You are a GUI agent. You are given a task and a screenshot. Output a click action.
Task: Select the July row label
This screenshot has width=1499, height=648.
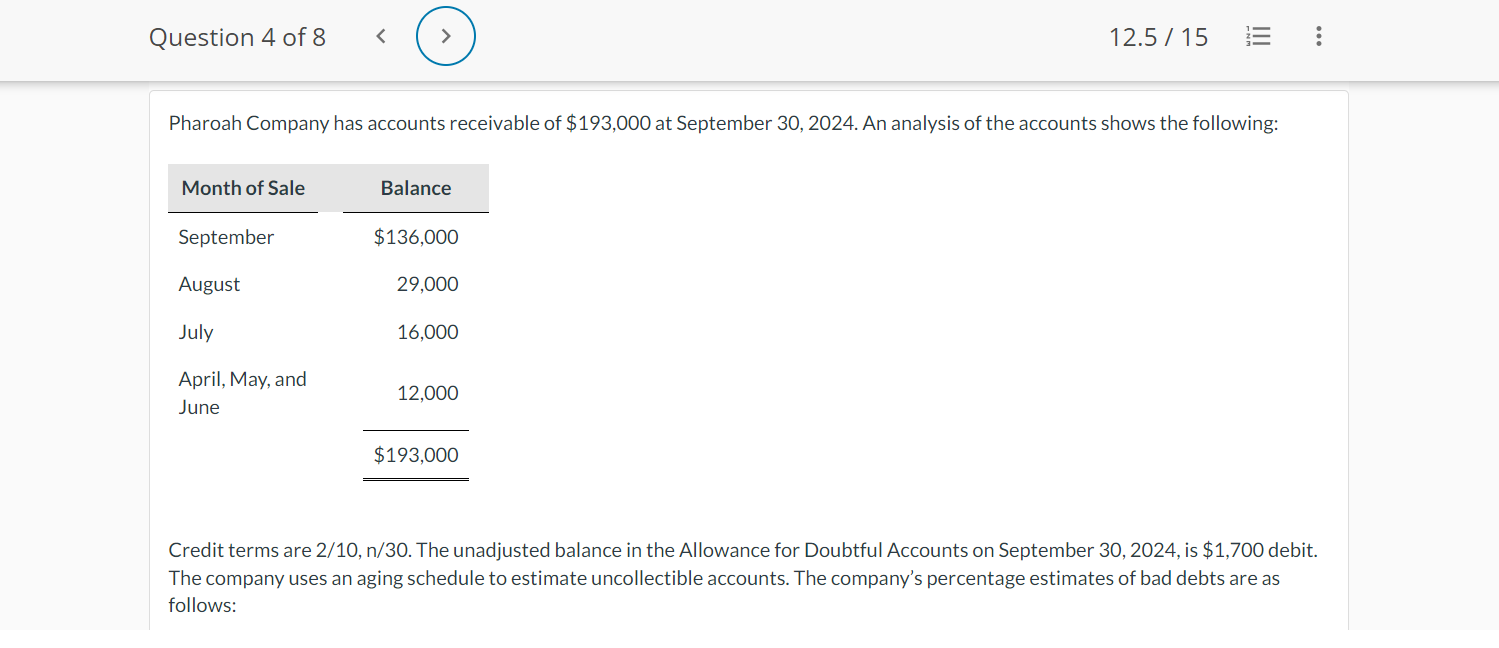[x=196, y=332]
